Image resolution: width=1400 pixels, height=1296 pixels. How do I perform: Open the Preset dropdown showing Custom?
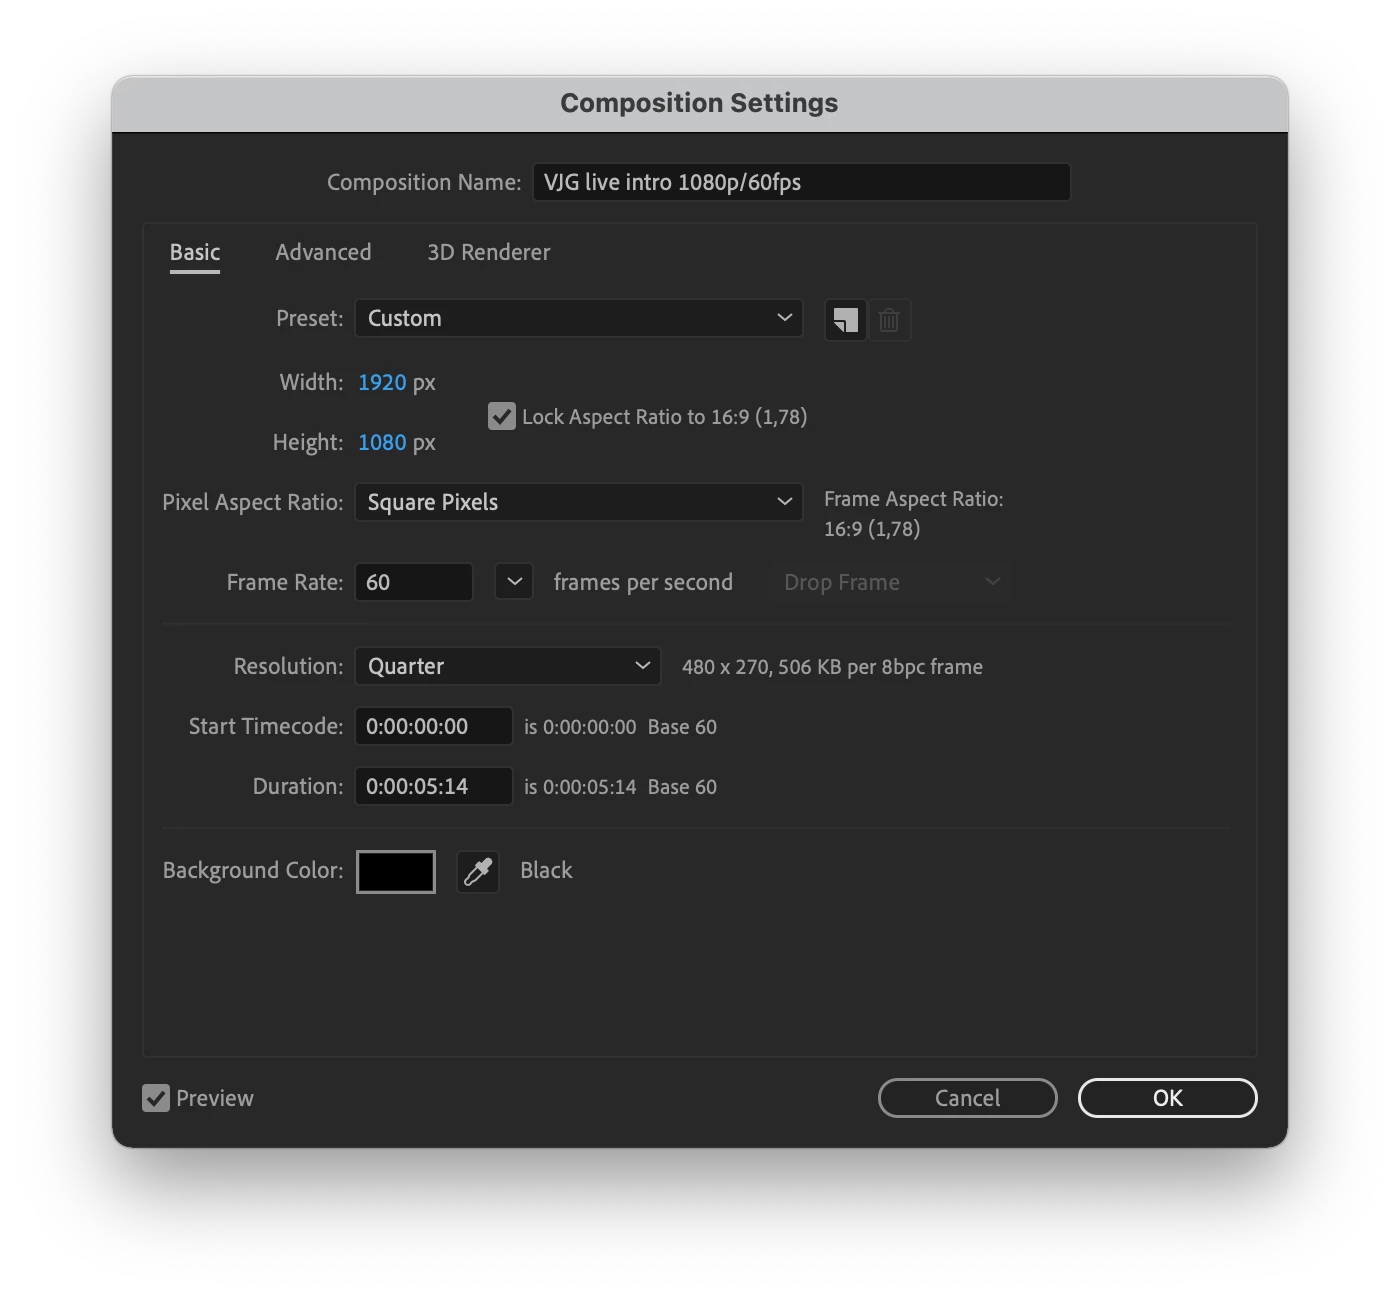579,318
